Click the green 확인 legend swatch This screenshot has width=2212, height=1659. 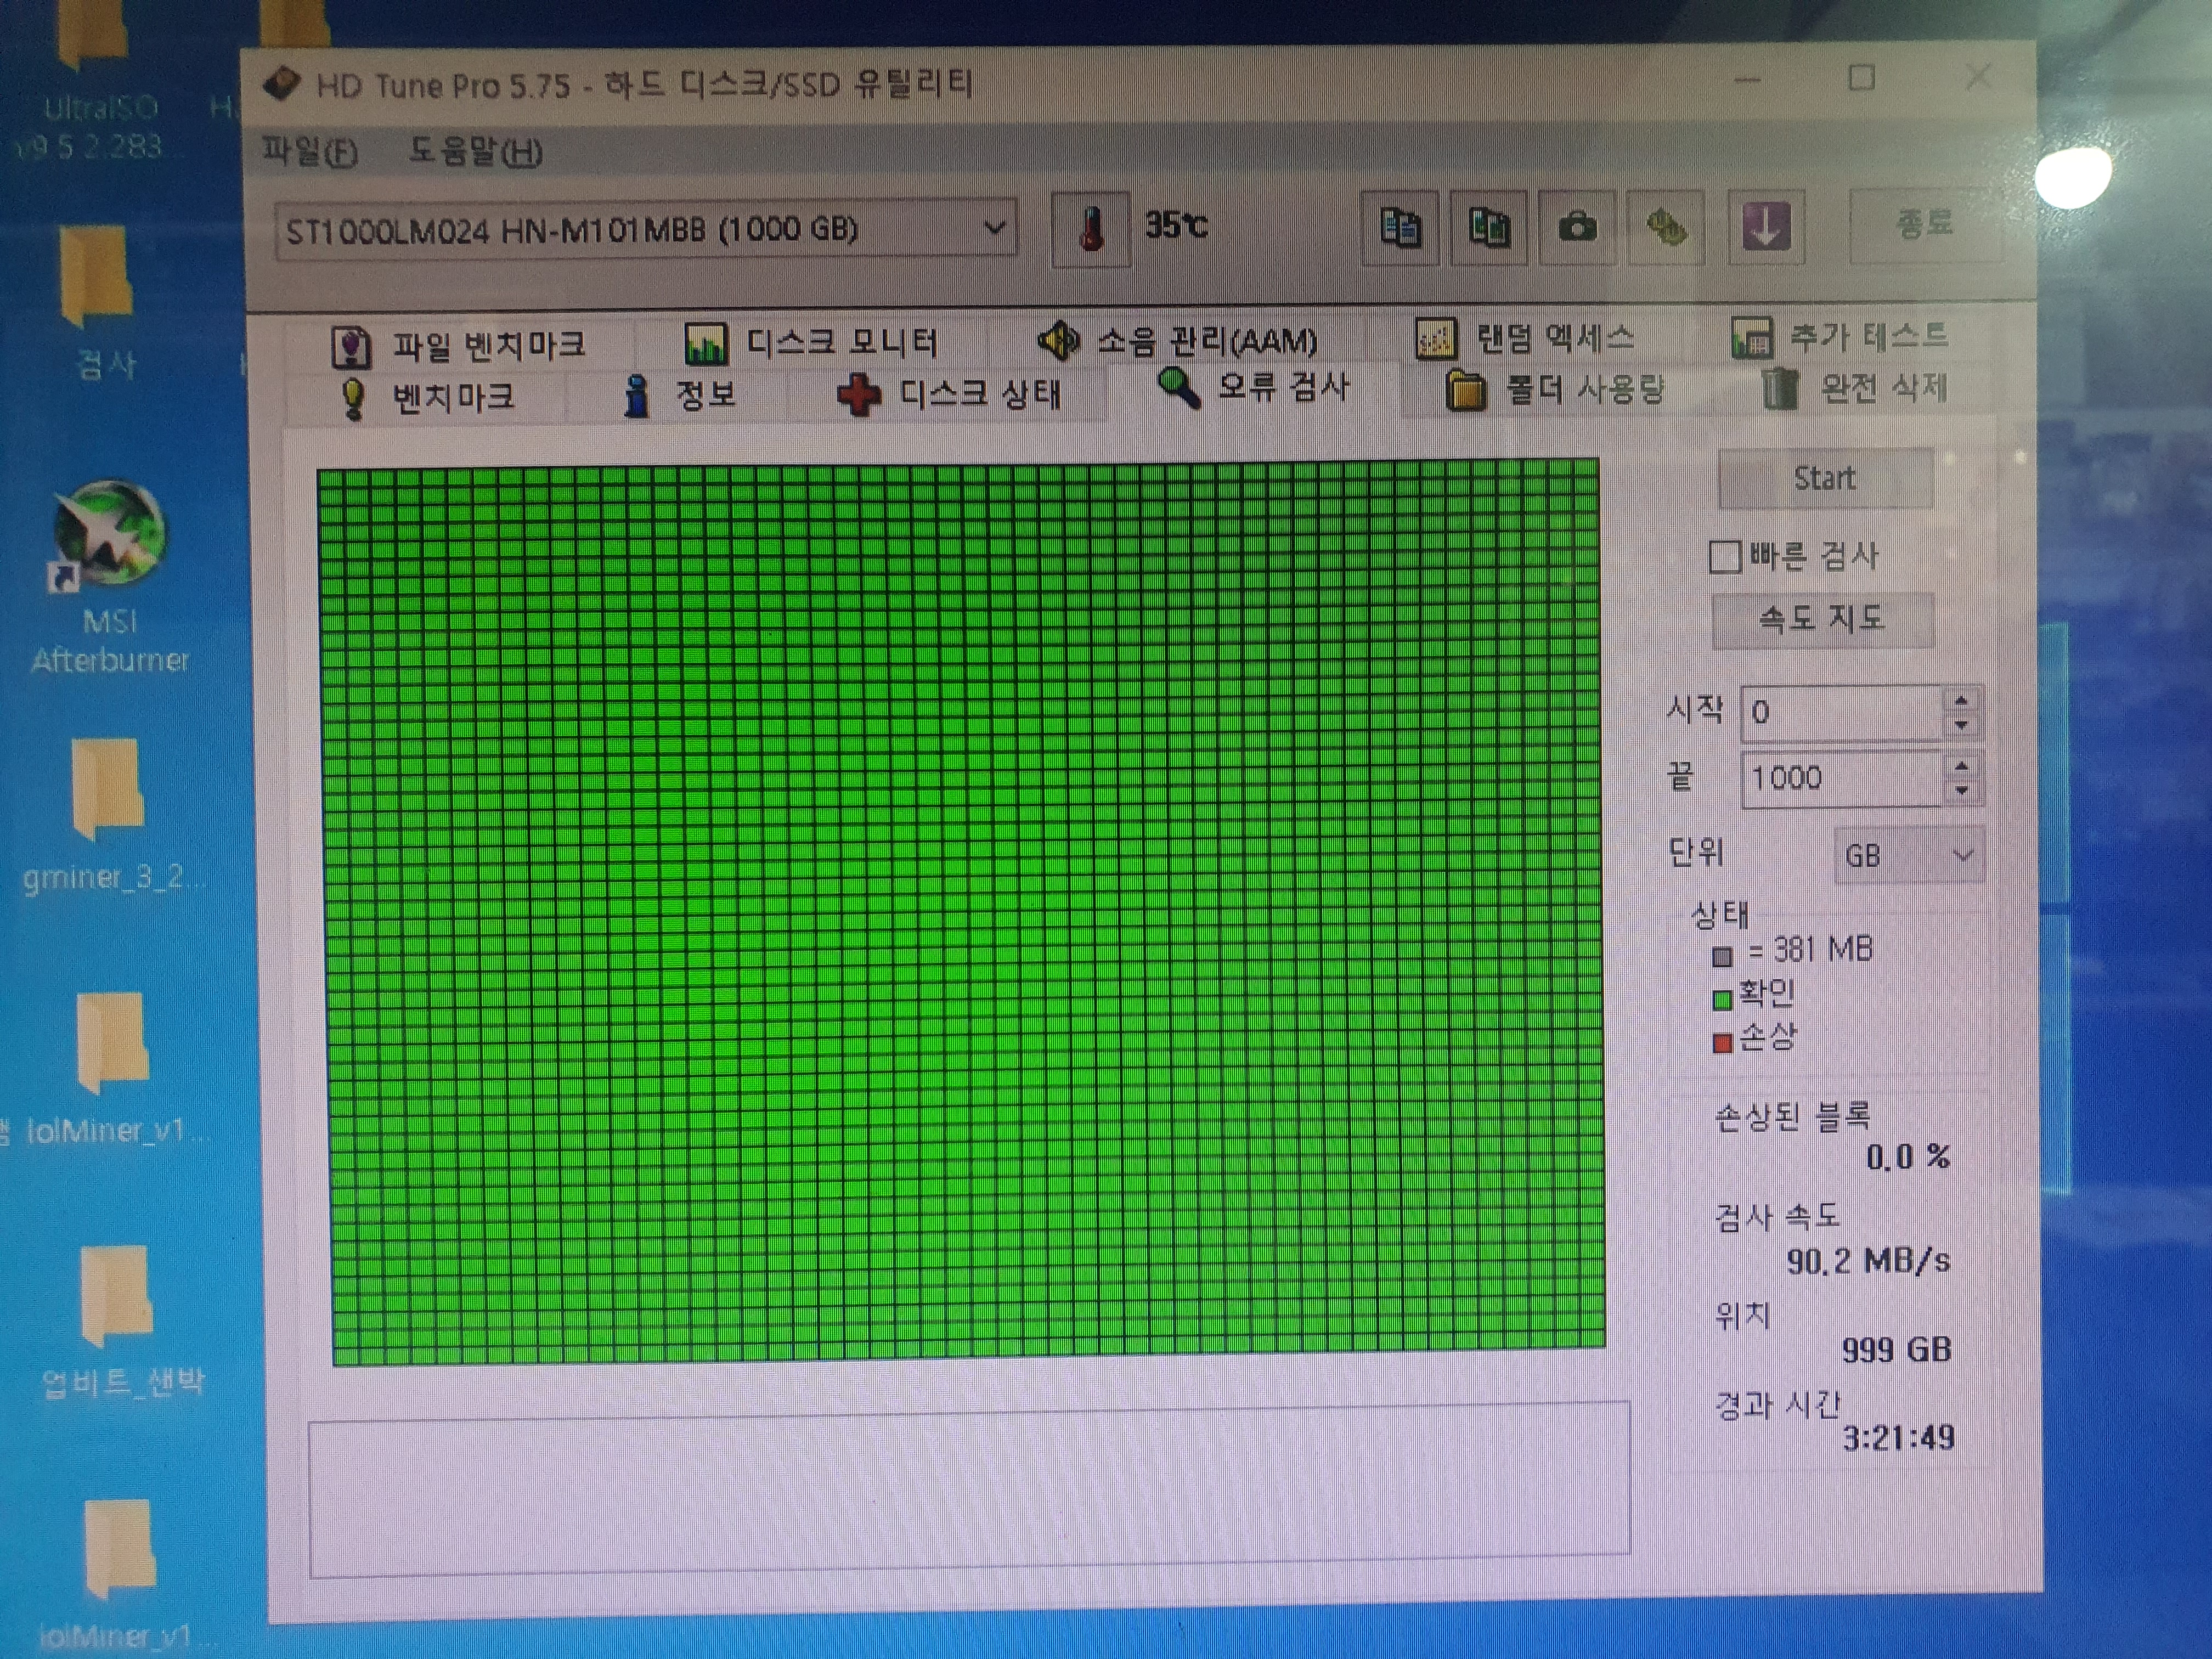(1722, 1000)
